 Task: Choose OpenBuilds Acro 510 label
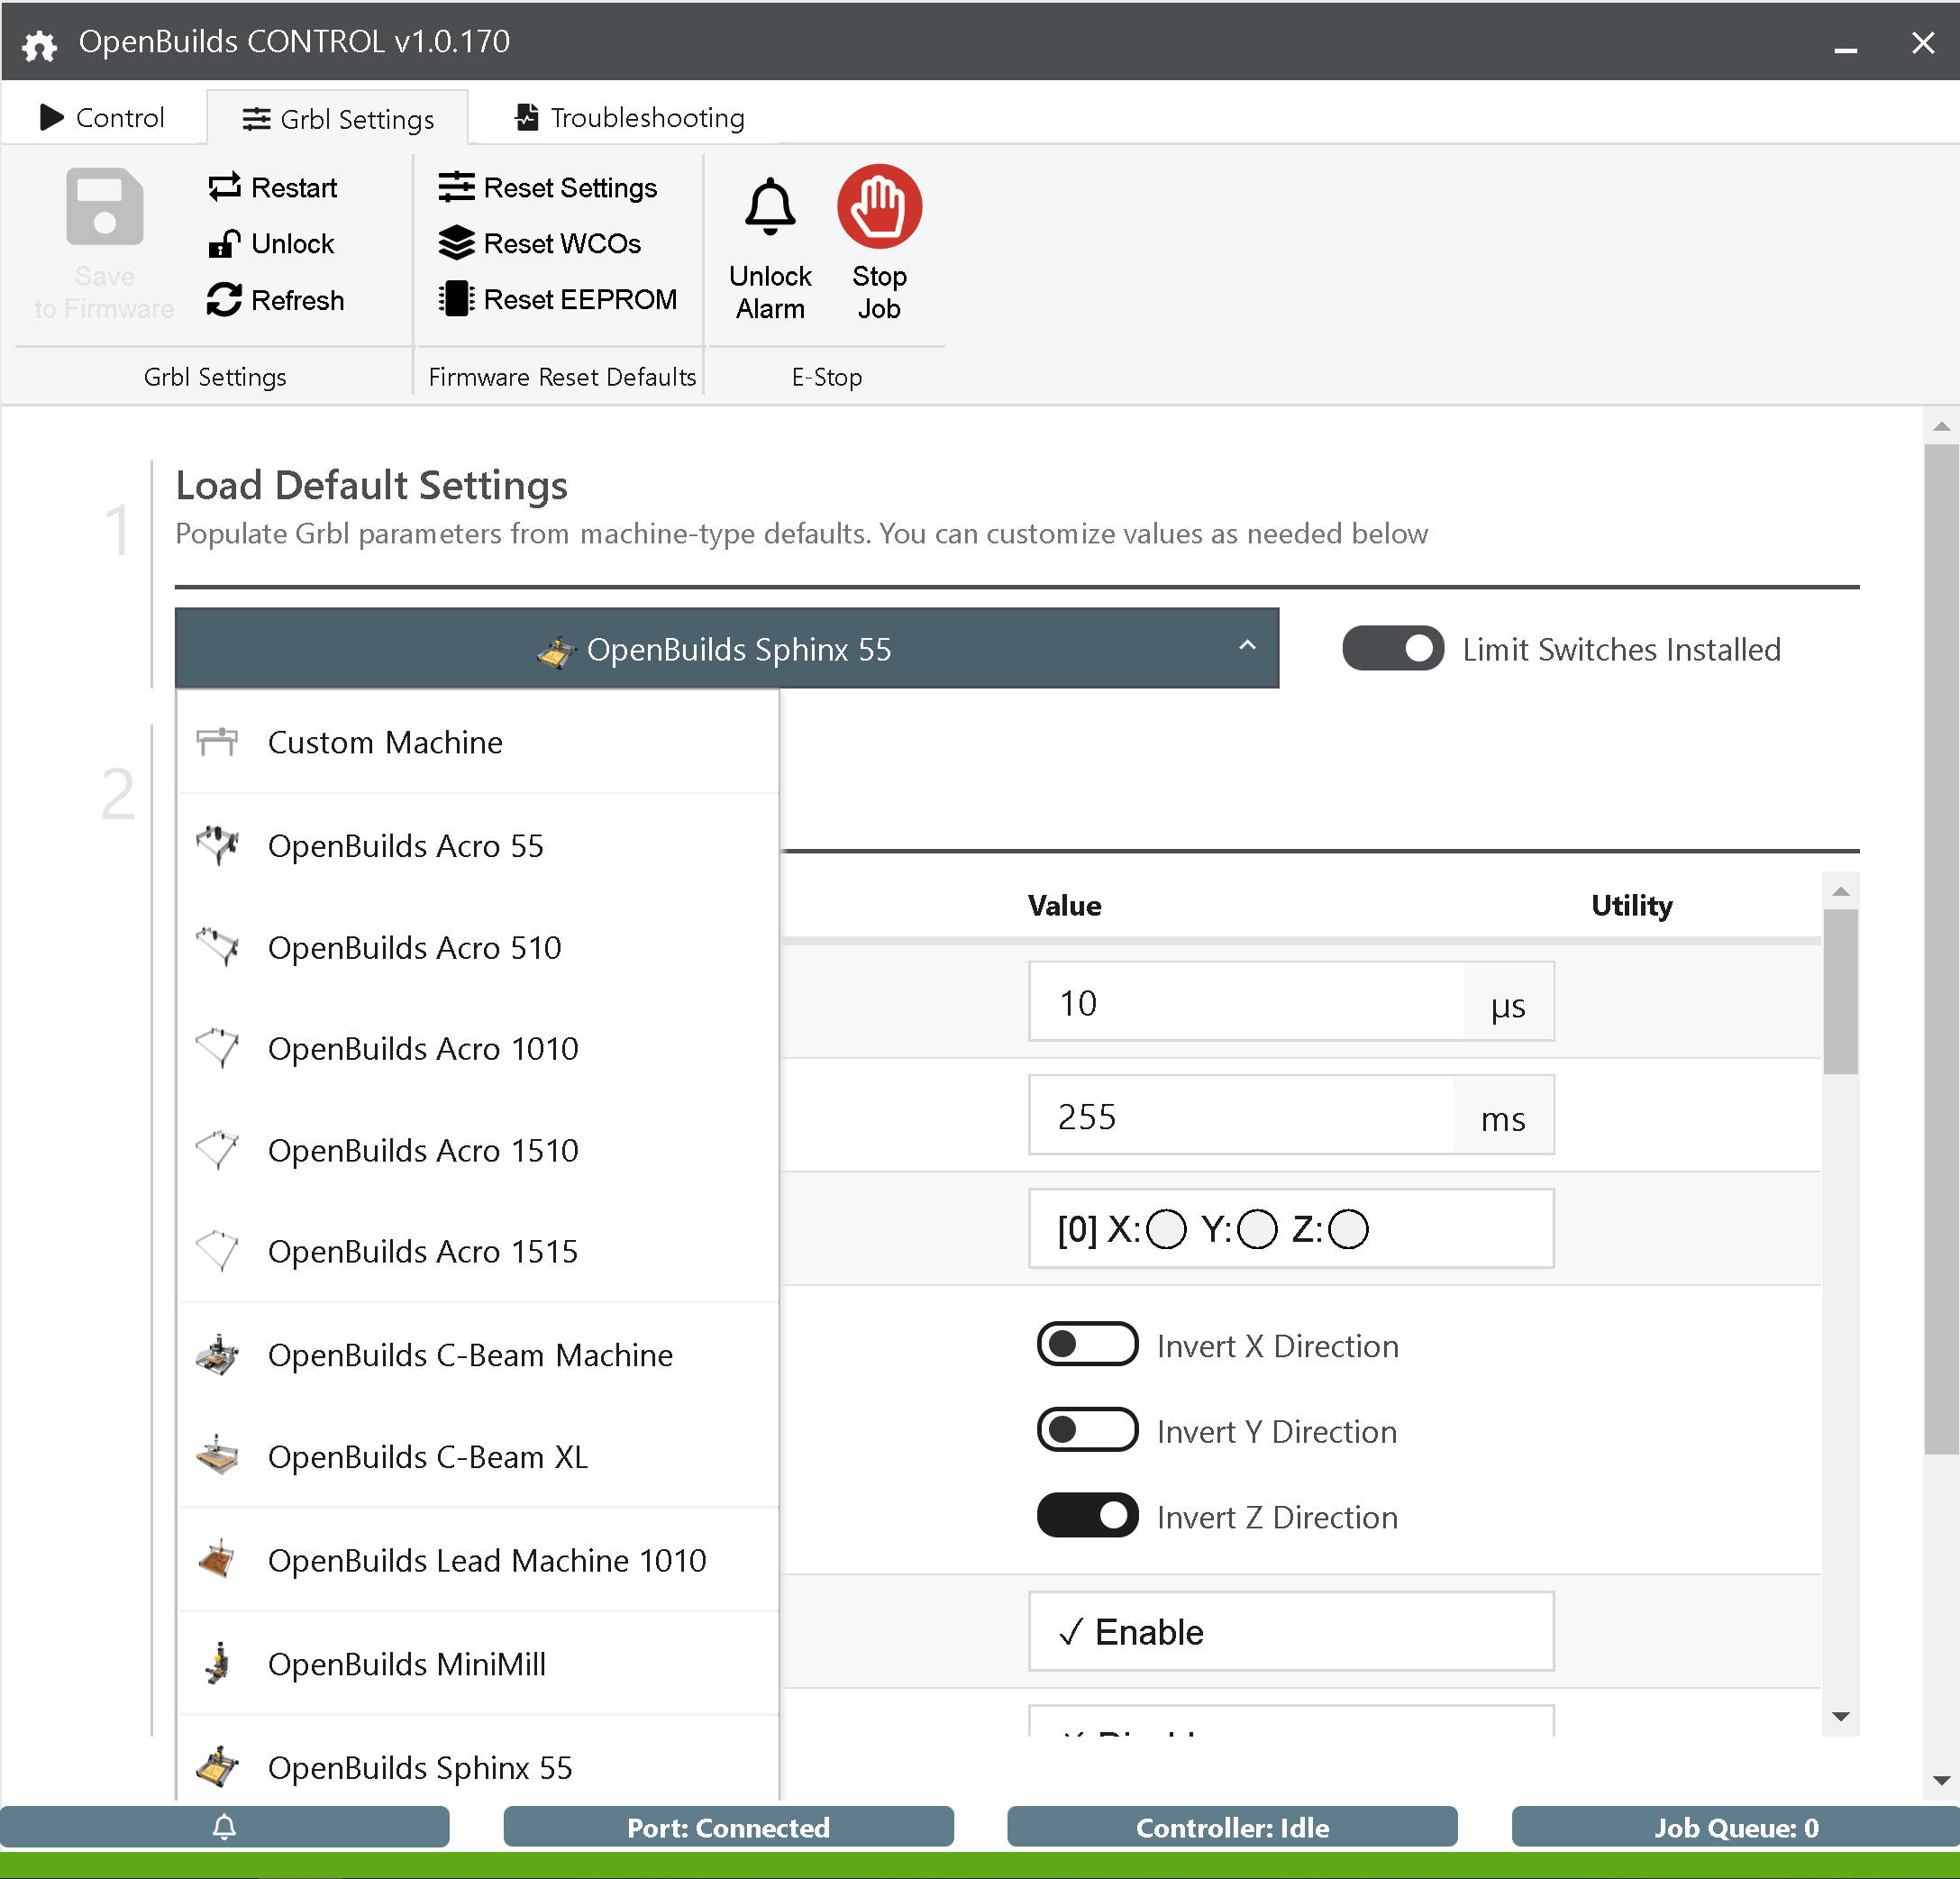[414, 947]
